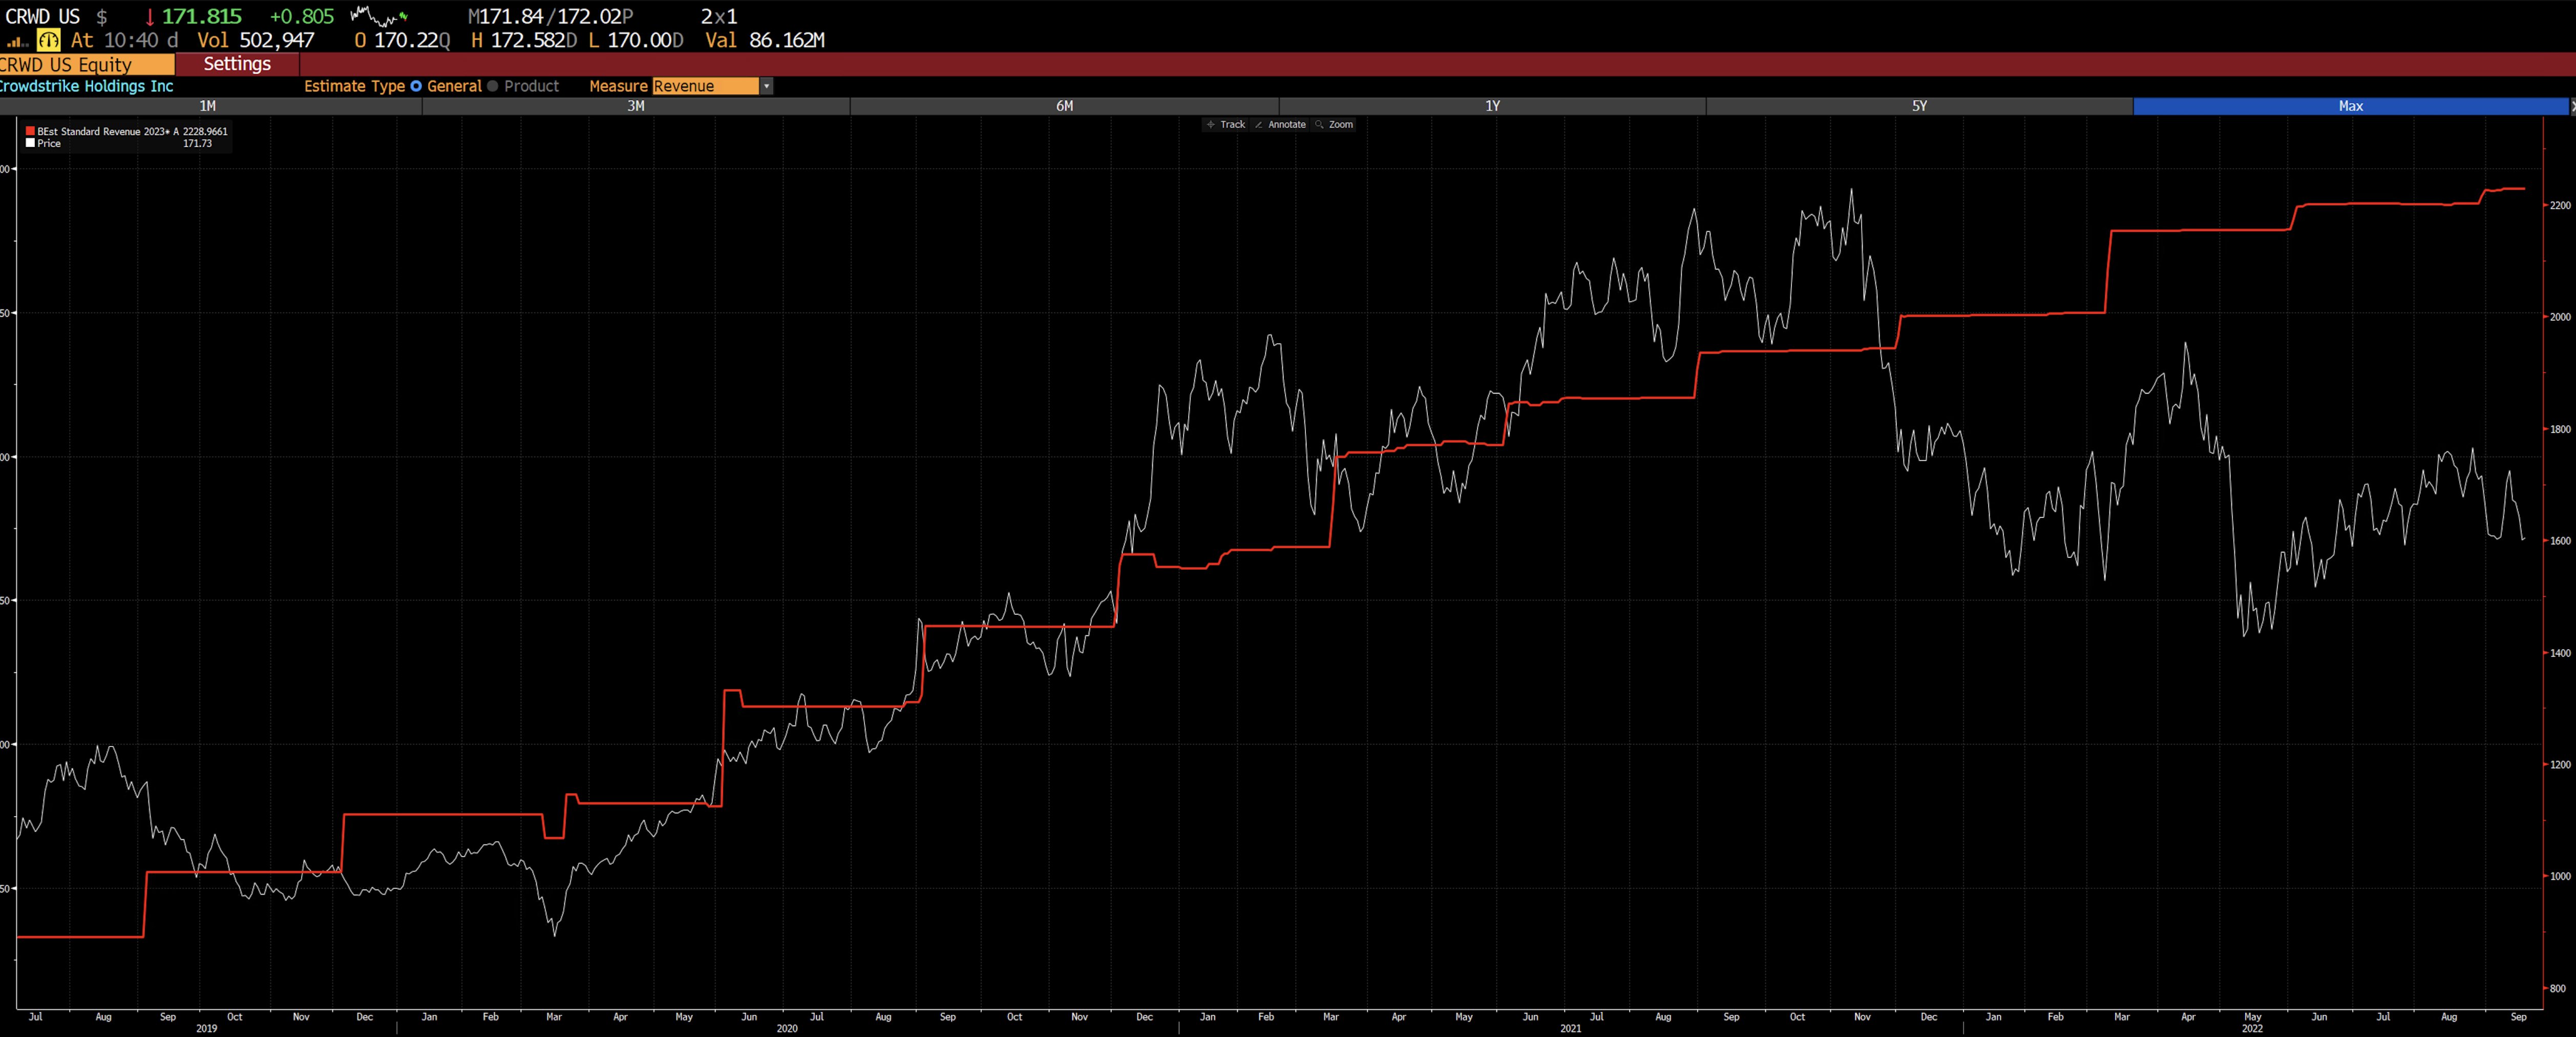Click the M171.84/172.02P bid-ask quote
This screenshot has height=1037, width=2576.
pyautogui.click(x=550, y=17)
